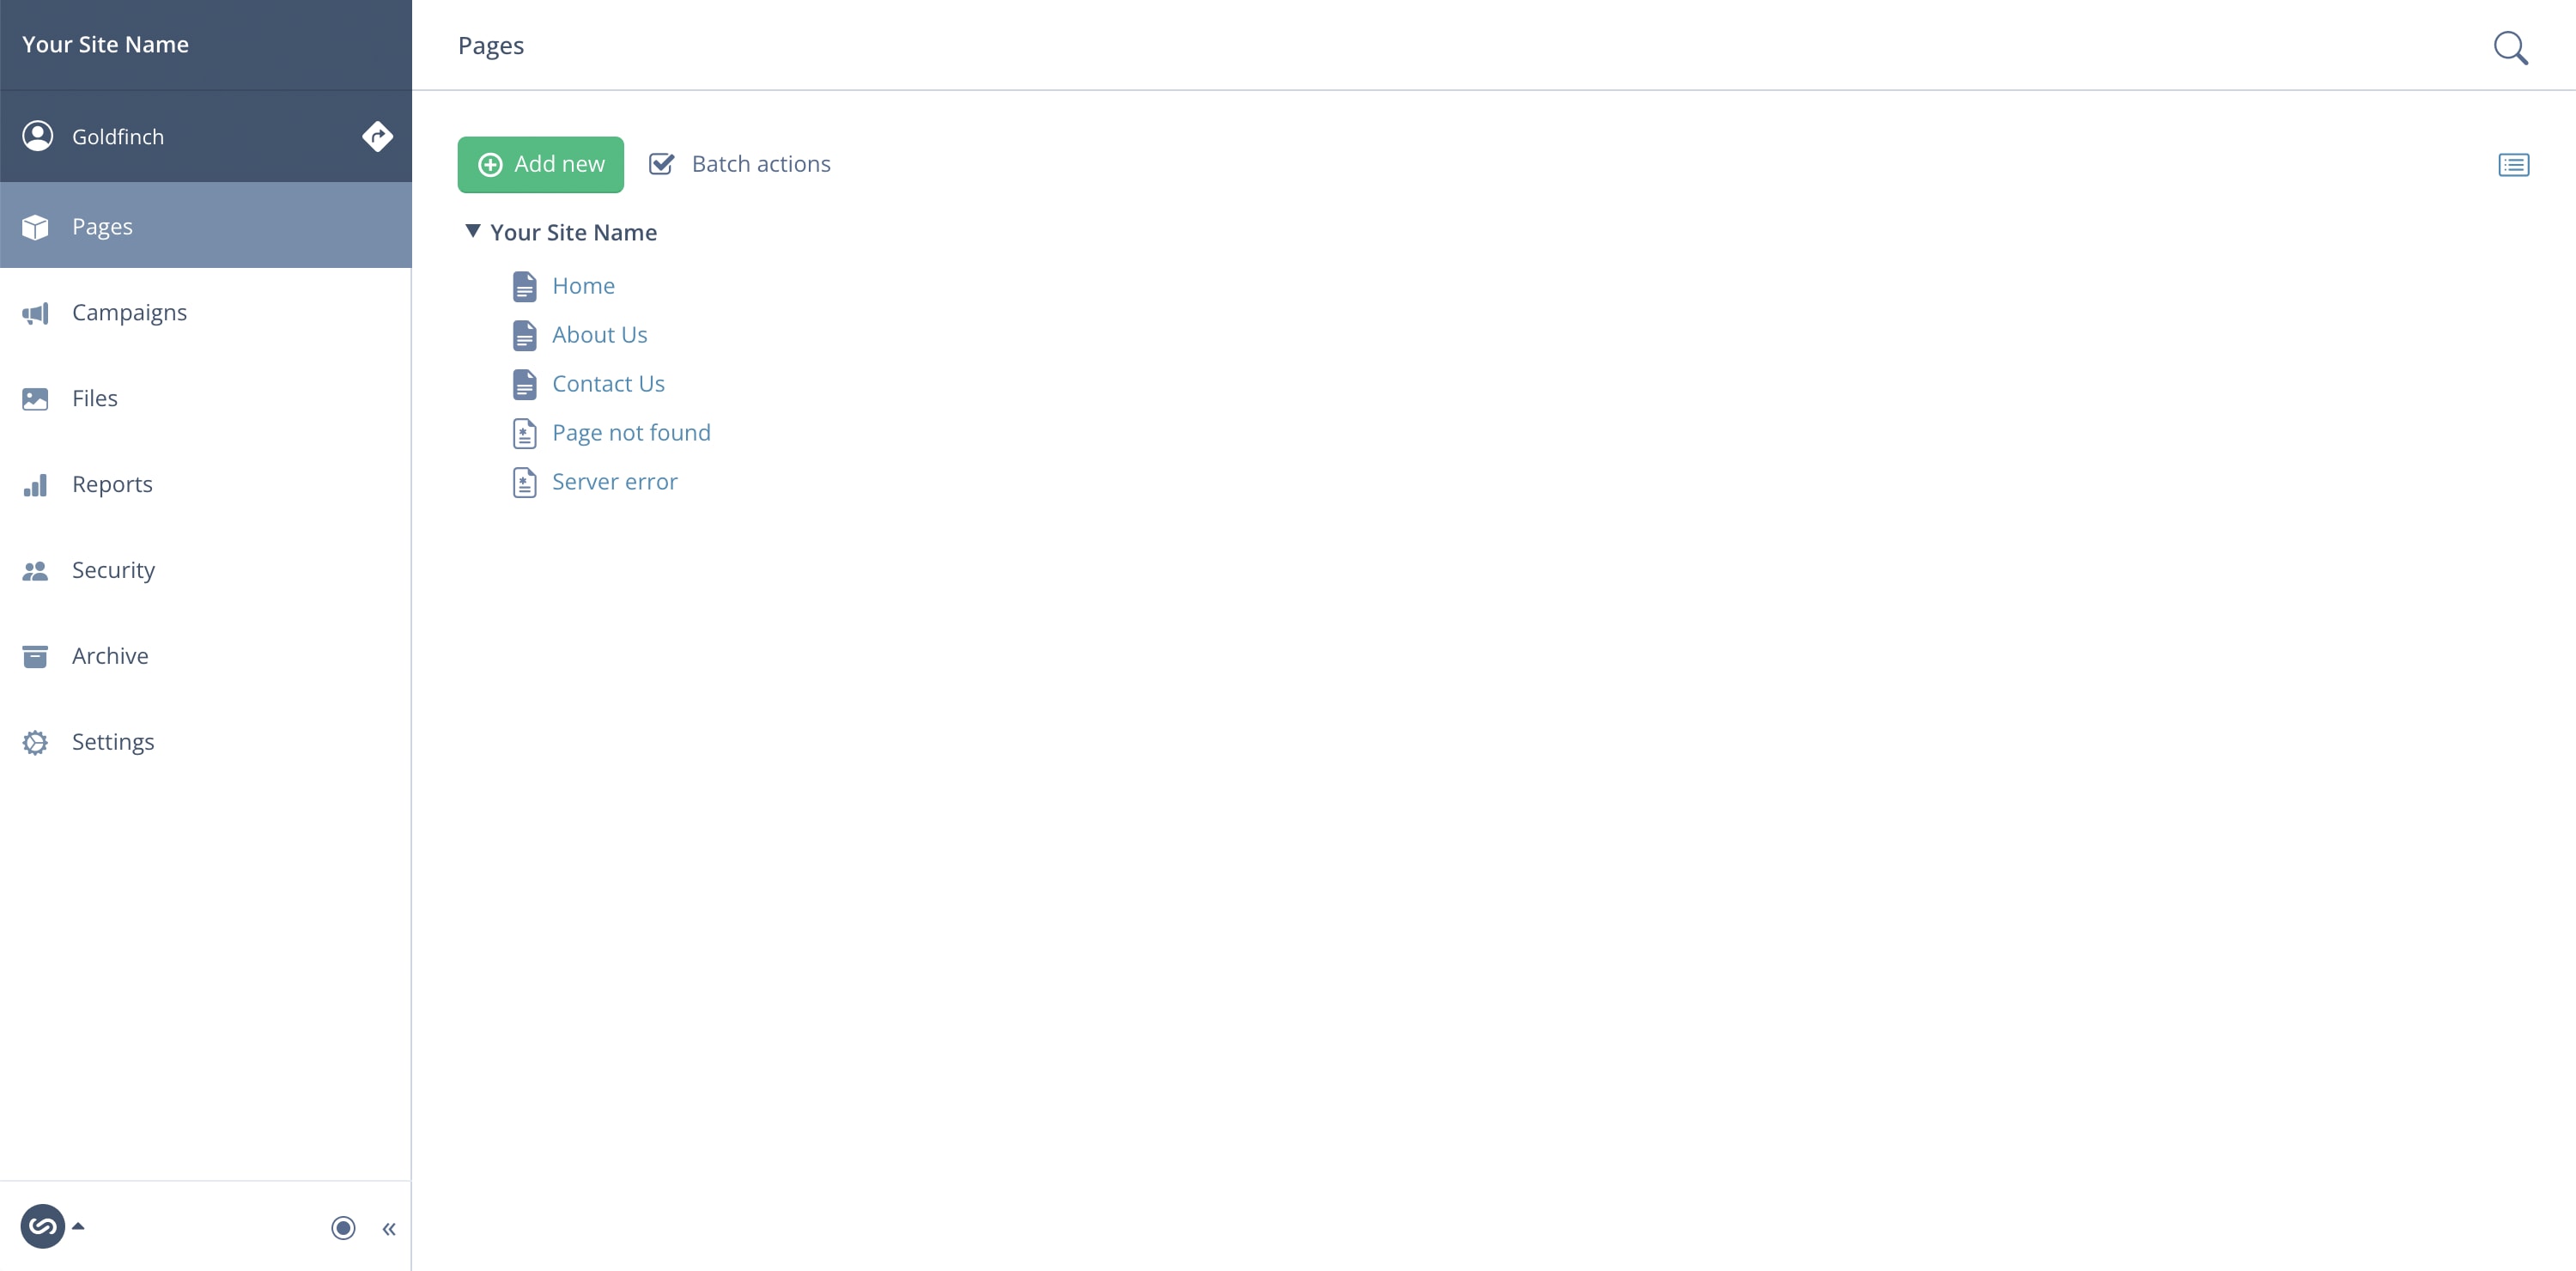Open Settings page

pos(112,740)
